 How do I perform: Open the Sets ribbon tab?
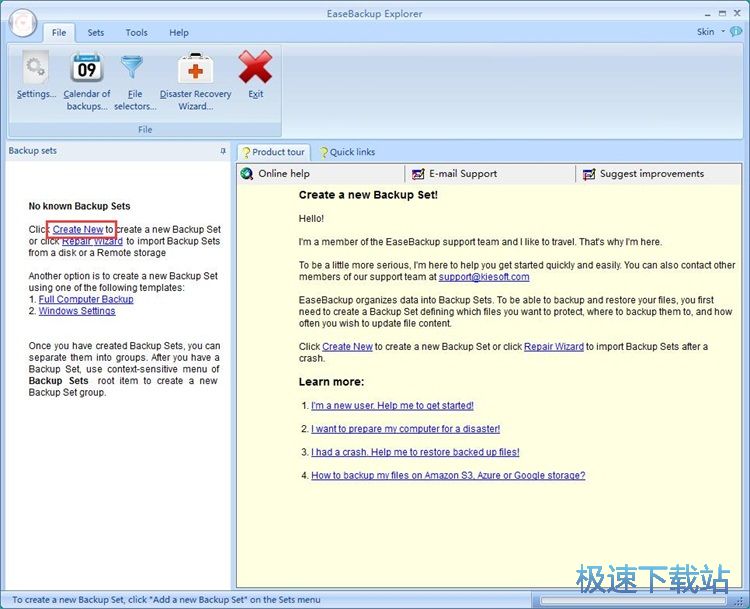click(x=96, y=33)
